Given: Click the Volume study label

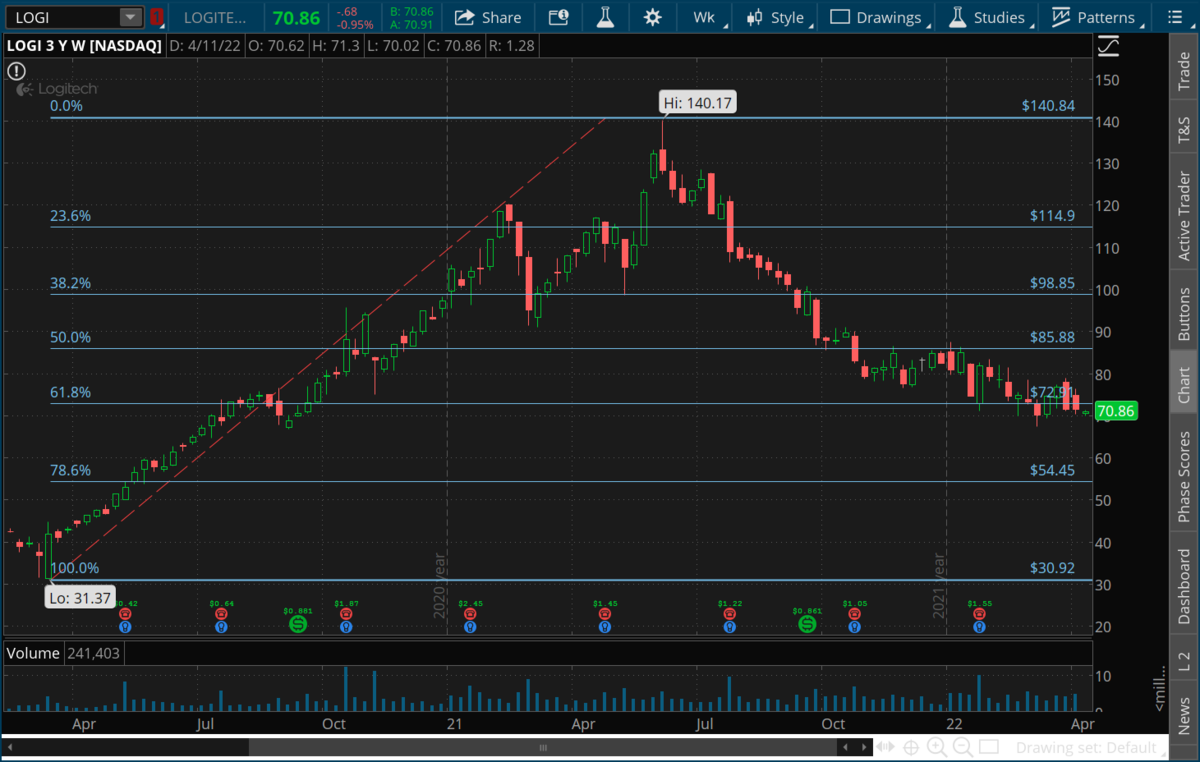Looking at the screenshot, I should 31,652.
